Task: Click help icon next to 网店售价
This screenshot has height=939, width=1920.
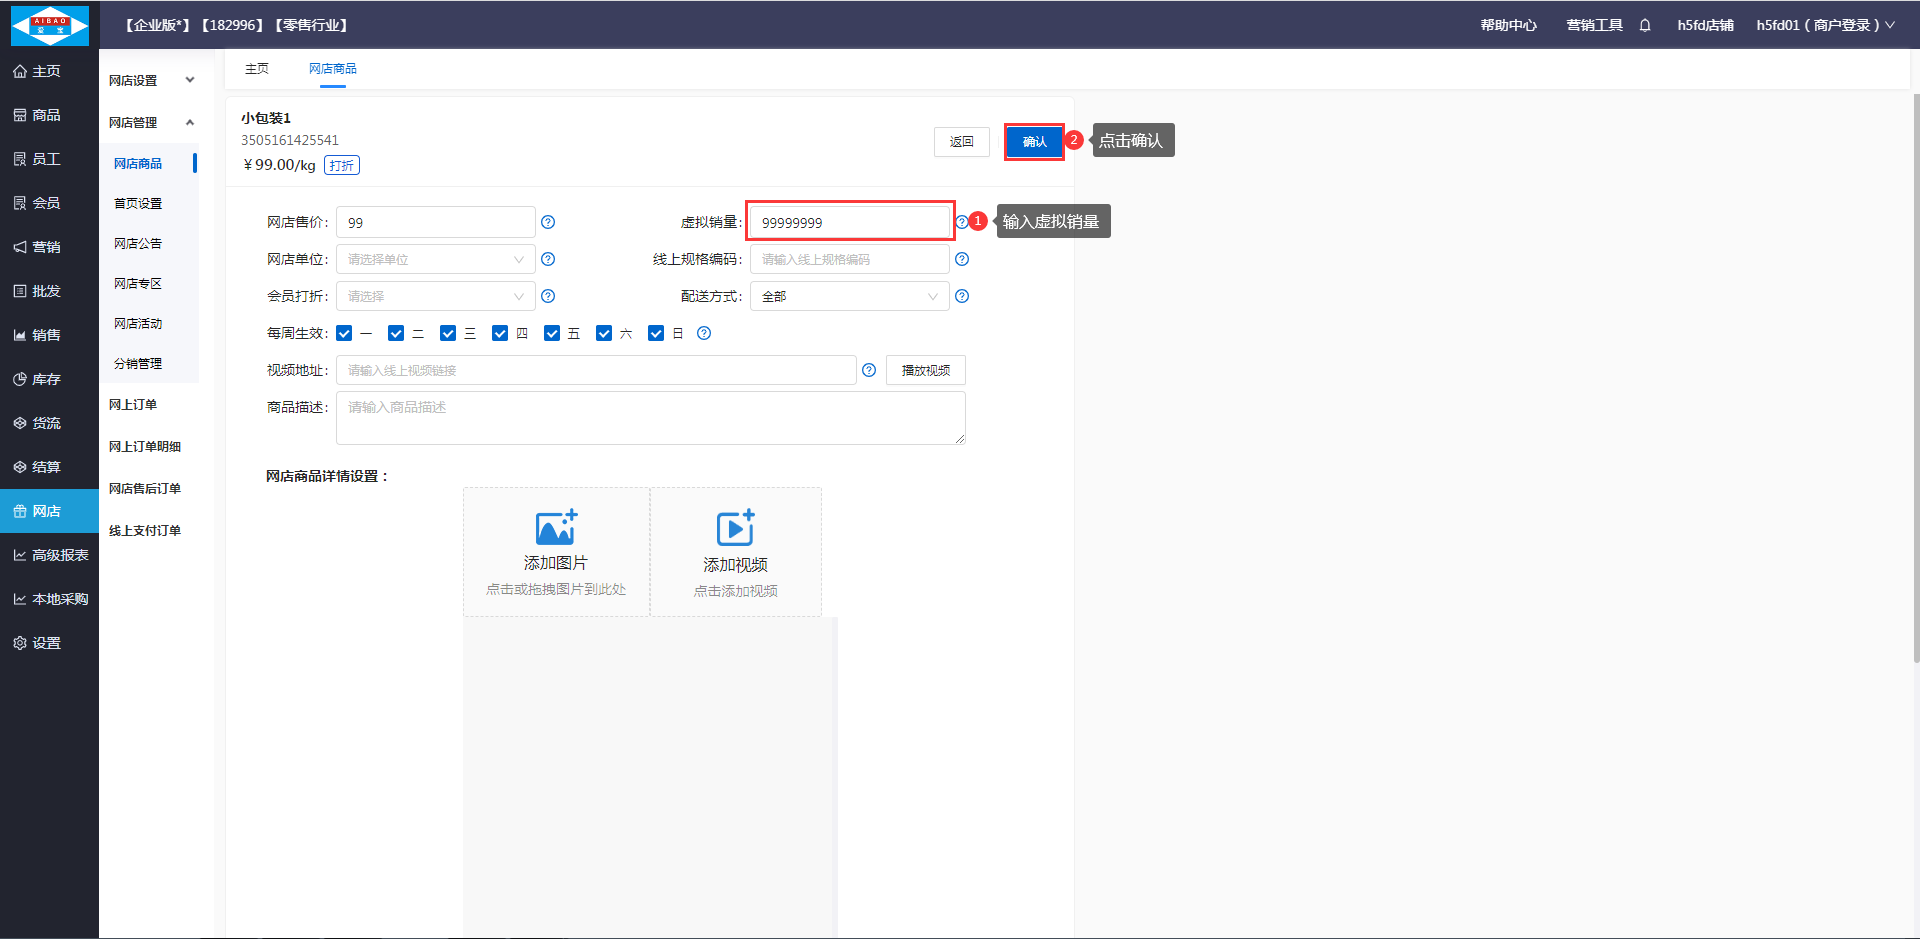Action: [548, 222]
